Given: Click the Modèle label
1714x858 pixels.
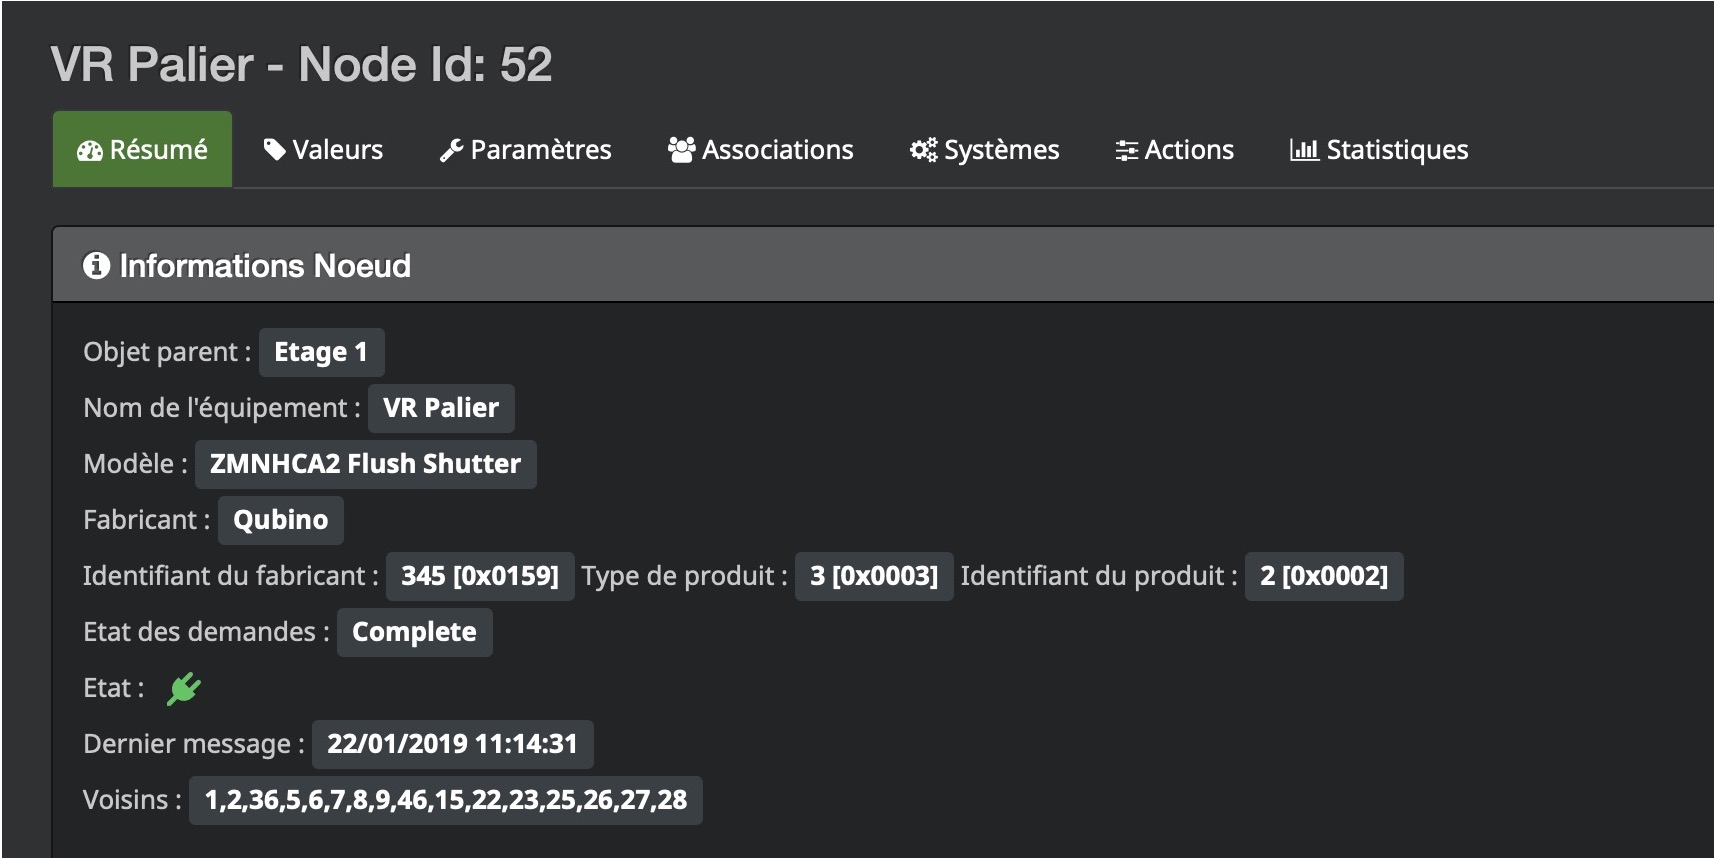Looking at the screenshot, I should click(135, 464).
